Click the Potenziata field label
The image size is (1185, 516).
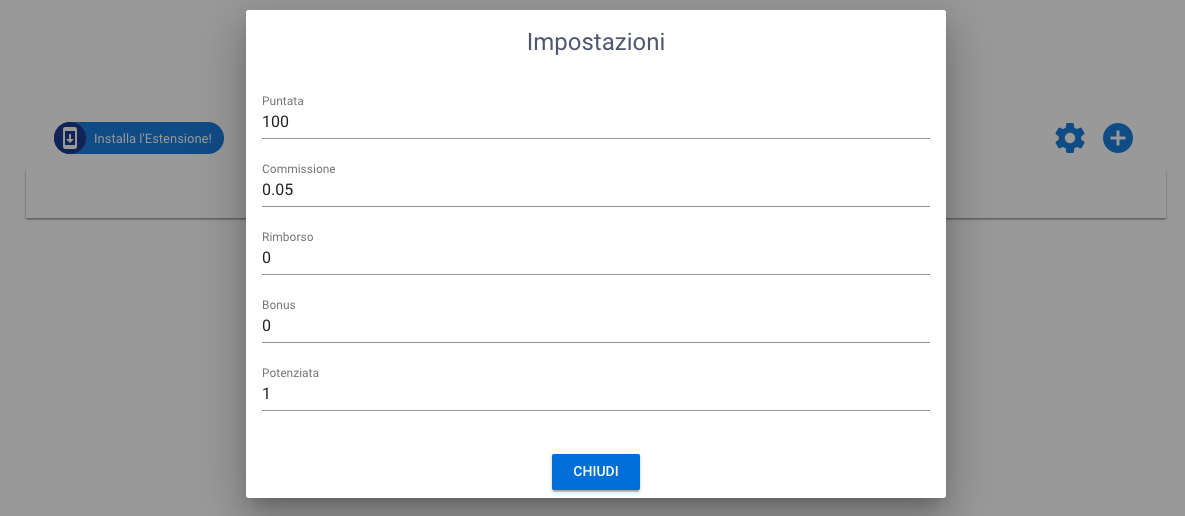click(290, 373)
